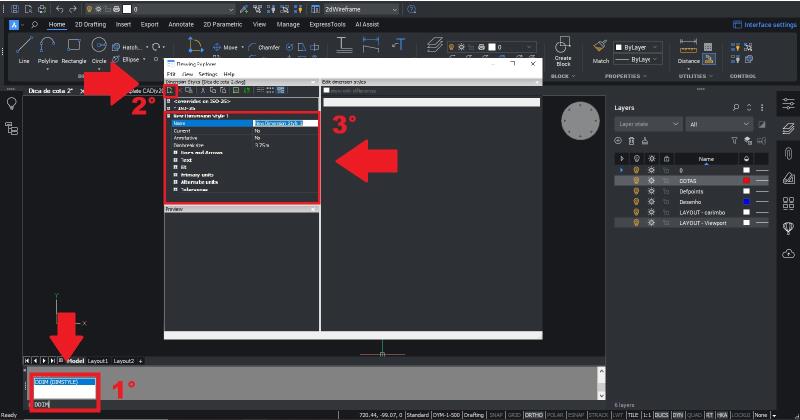This screenshot has width=800, height=420.
Task: Switch to the Layout1 tab
Action: [x=97, y=360]
